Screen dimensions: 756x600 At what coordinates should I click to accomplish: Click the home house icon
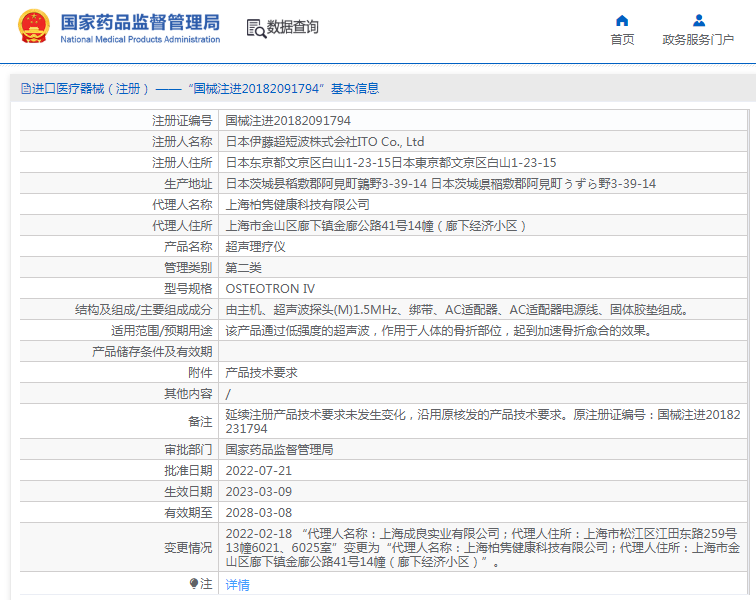(622, 20)
